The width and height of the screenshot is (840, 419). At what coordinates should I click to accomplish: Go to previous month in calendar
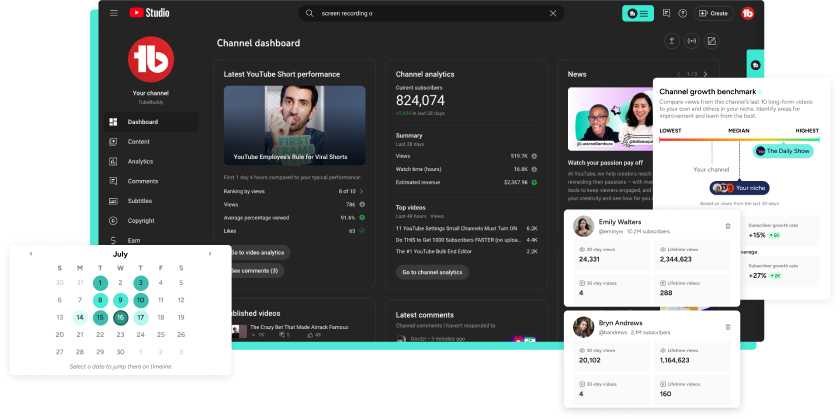pyautogui.click(x=31, y=254)
